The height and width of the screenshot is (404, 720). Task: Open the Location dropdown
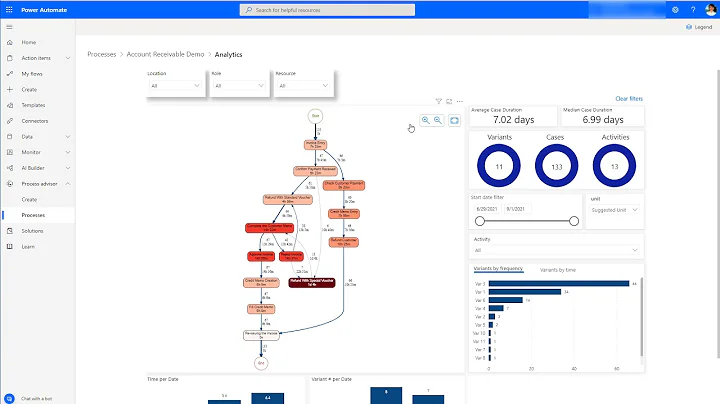[x=175, y=86]
